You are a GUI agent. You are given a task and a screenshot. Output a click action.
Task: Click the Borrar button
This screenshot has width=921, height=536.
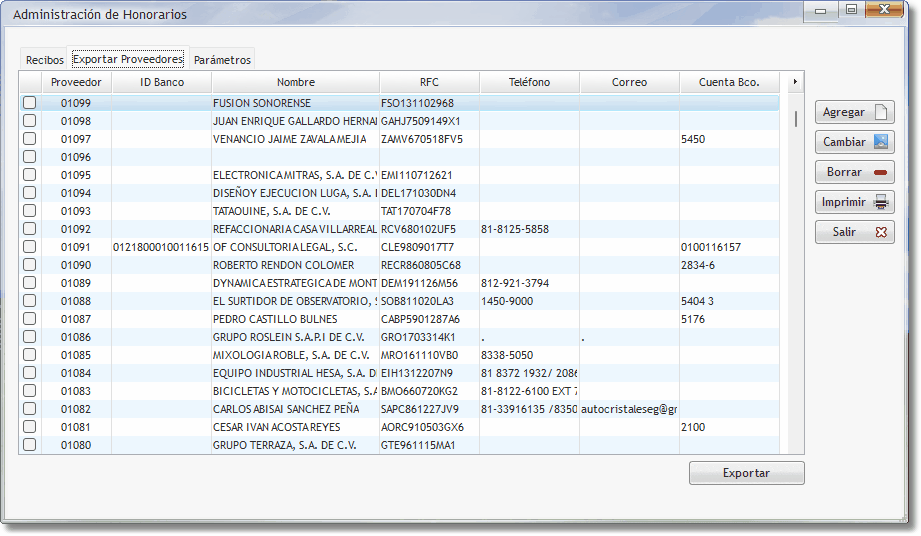[855, 172]
